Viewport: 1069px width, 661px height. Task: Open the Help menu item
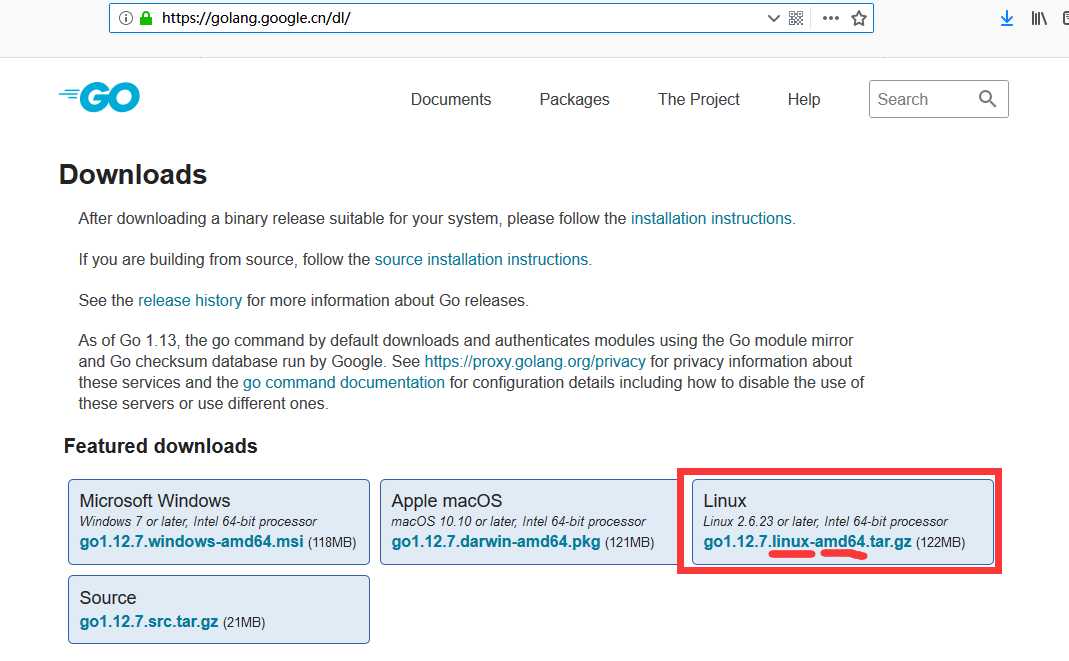click(804, 99)
